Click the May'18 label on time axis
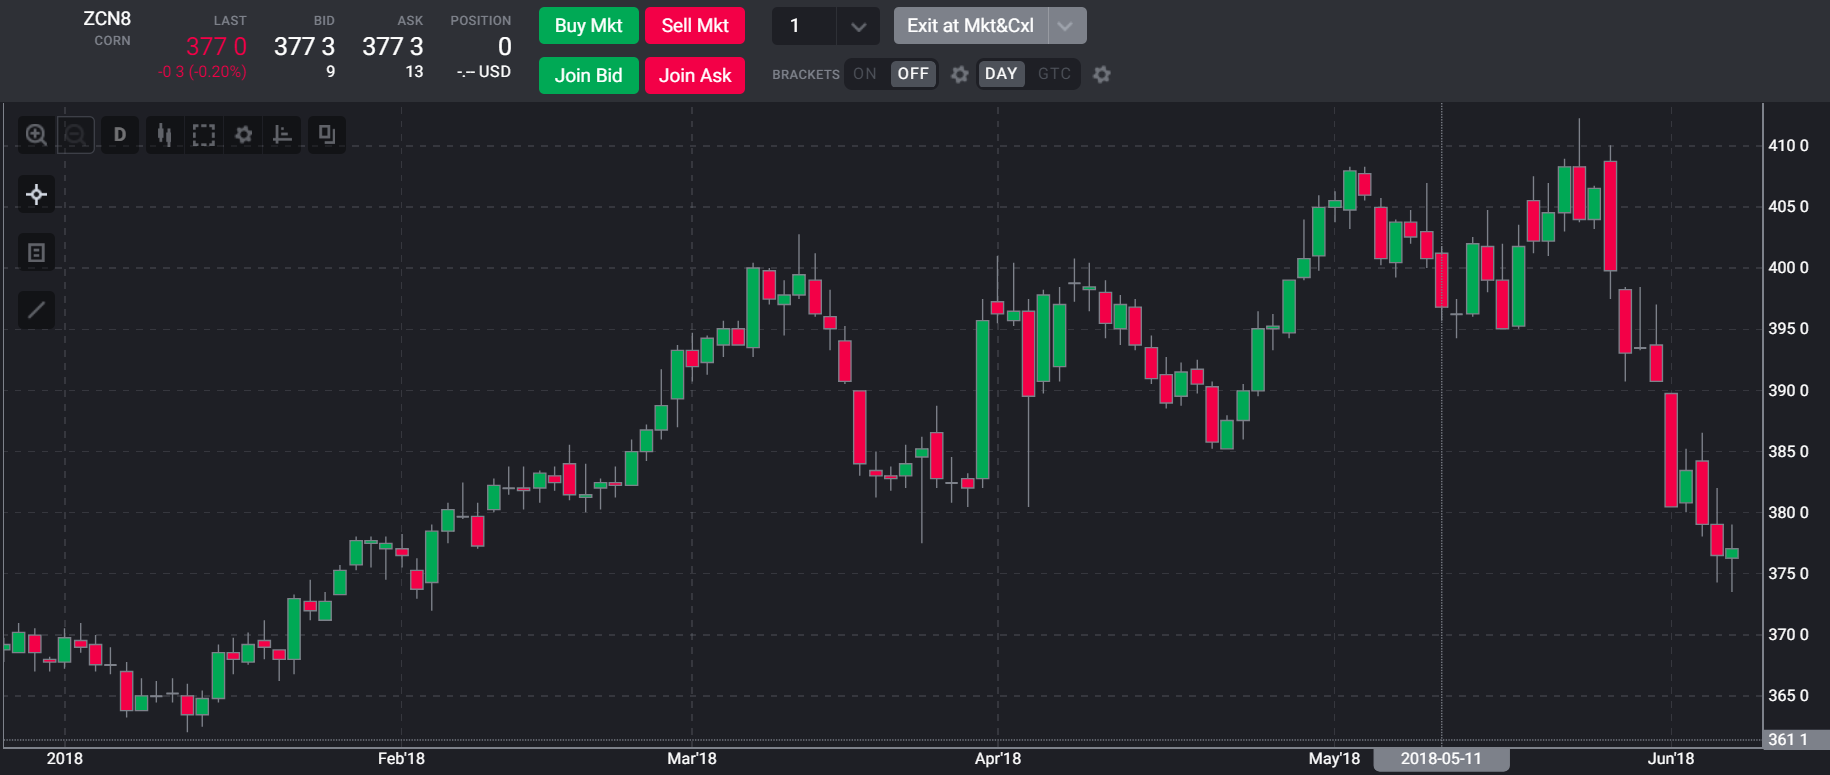Screen dimensions: 1830x775 coord(1334,759)
